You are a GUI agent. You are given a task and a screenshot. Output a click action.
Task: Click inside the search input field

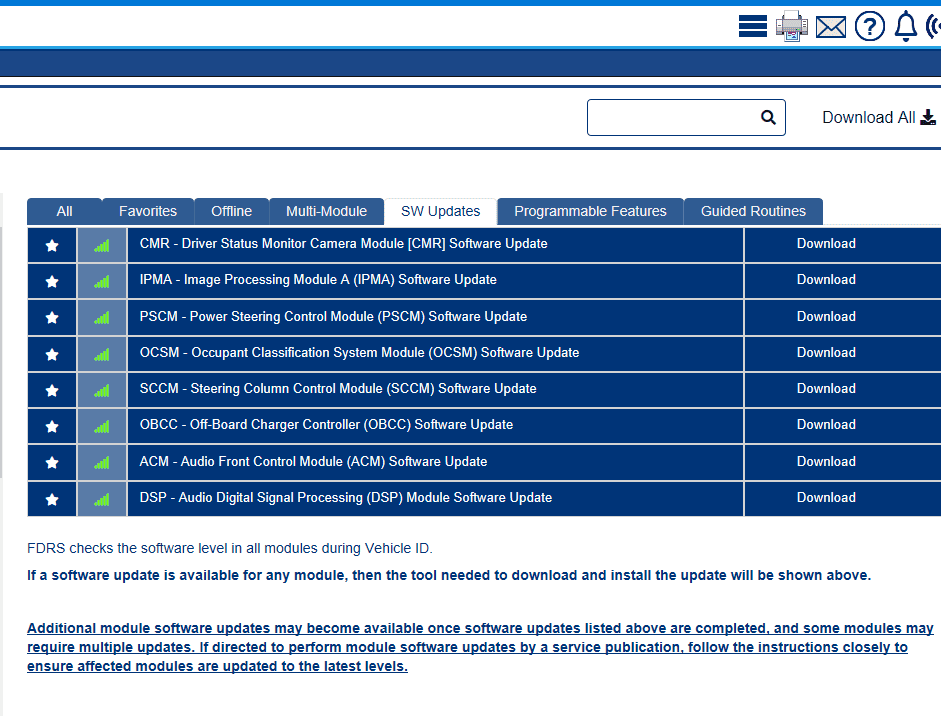click(672, 117)
